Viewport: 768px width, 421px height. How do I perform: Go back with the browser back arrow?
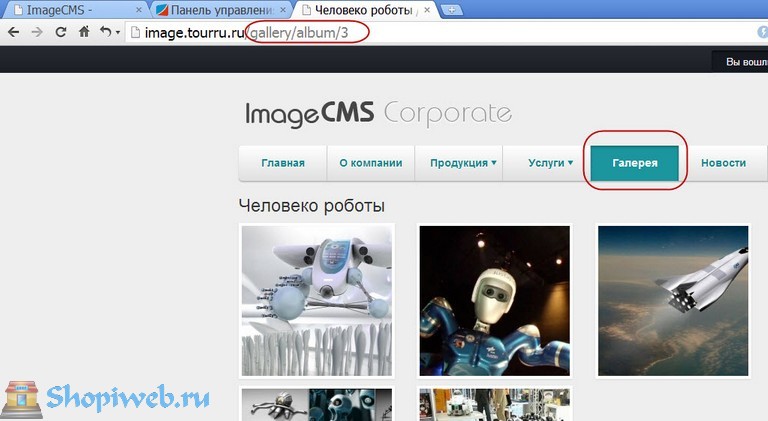[x=14, y=32]
